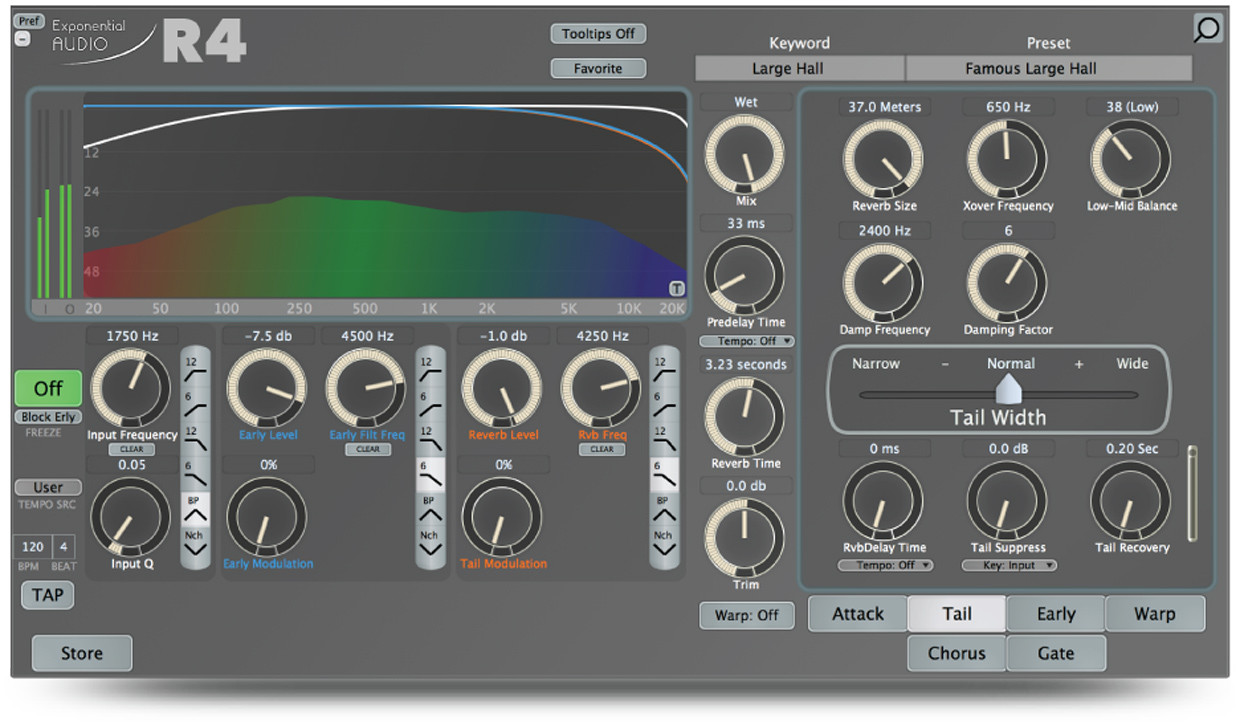
Task: Click the T icon on the spectrum graph
Action: [x=676, y=289]
